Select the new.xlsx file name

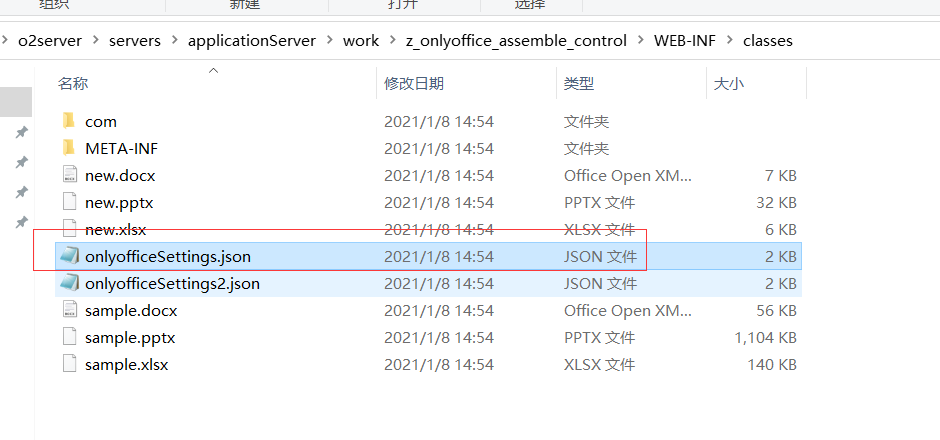117,229
